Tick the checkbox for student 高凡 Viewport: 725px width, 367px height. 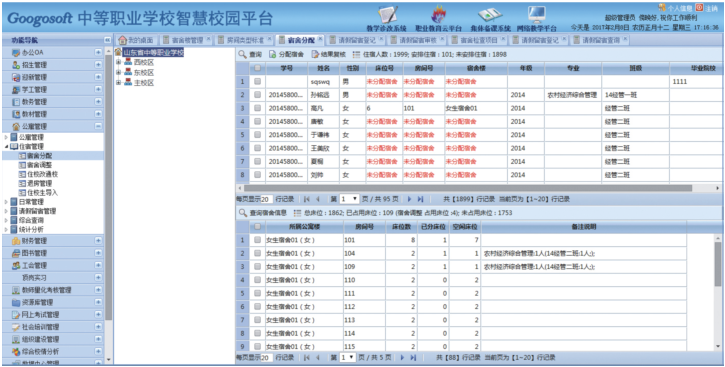pos(258,108)
